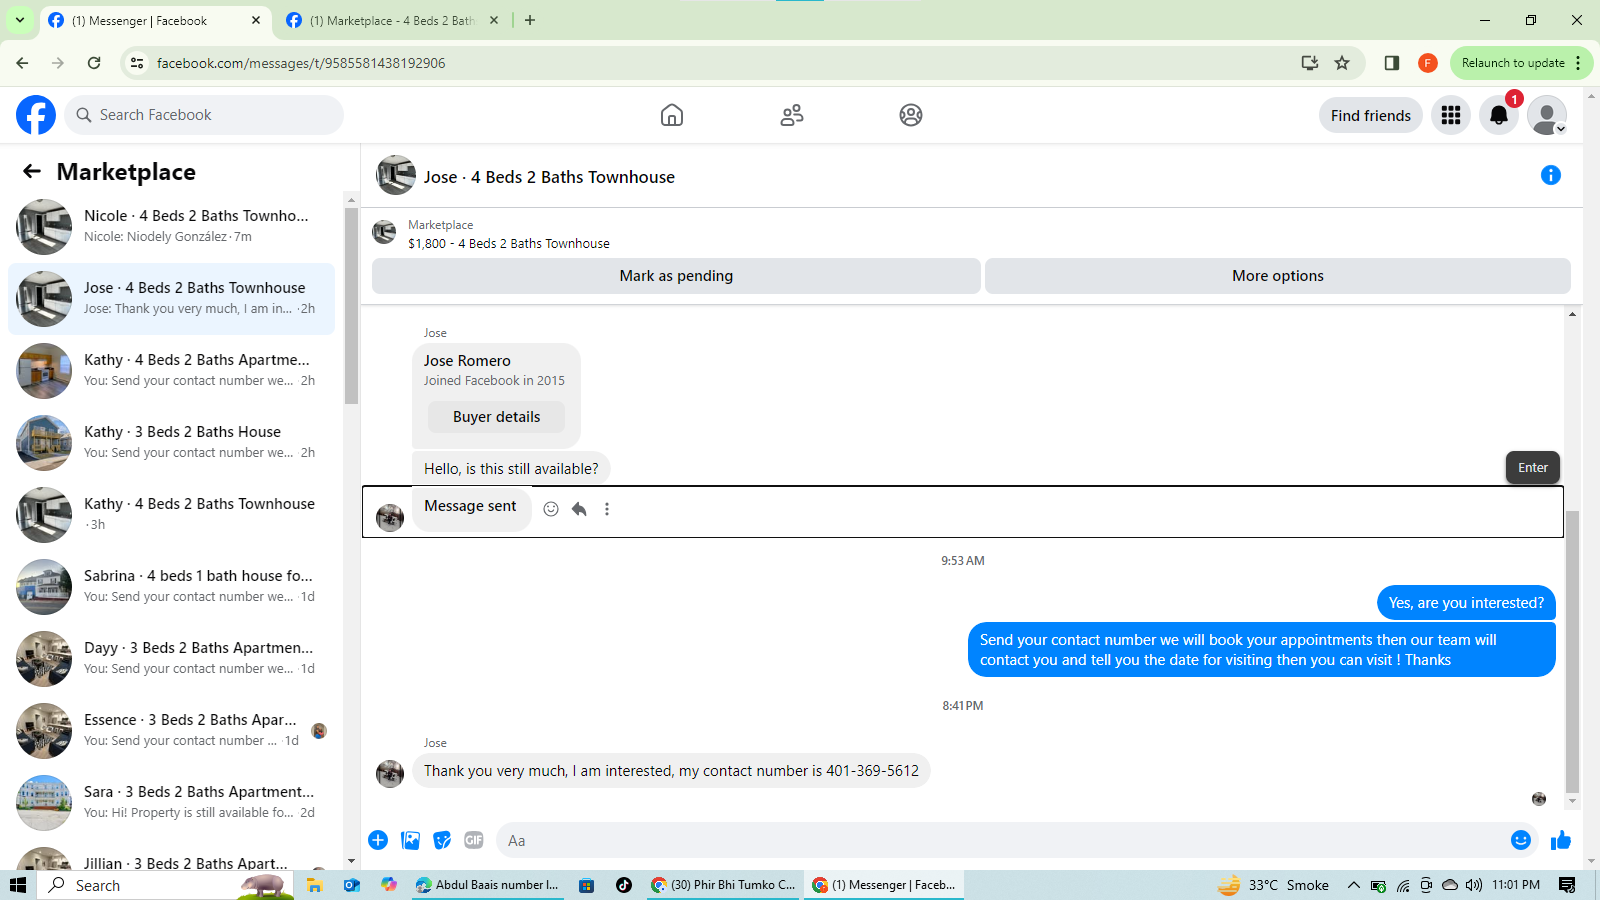Image resolution: width=1600 pixels, height=900 pixels.
Task: Click the Find friends button
Action: (x=1371, y=115)
